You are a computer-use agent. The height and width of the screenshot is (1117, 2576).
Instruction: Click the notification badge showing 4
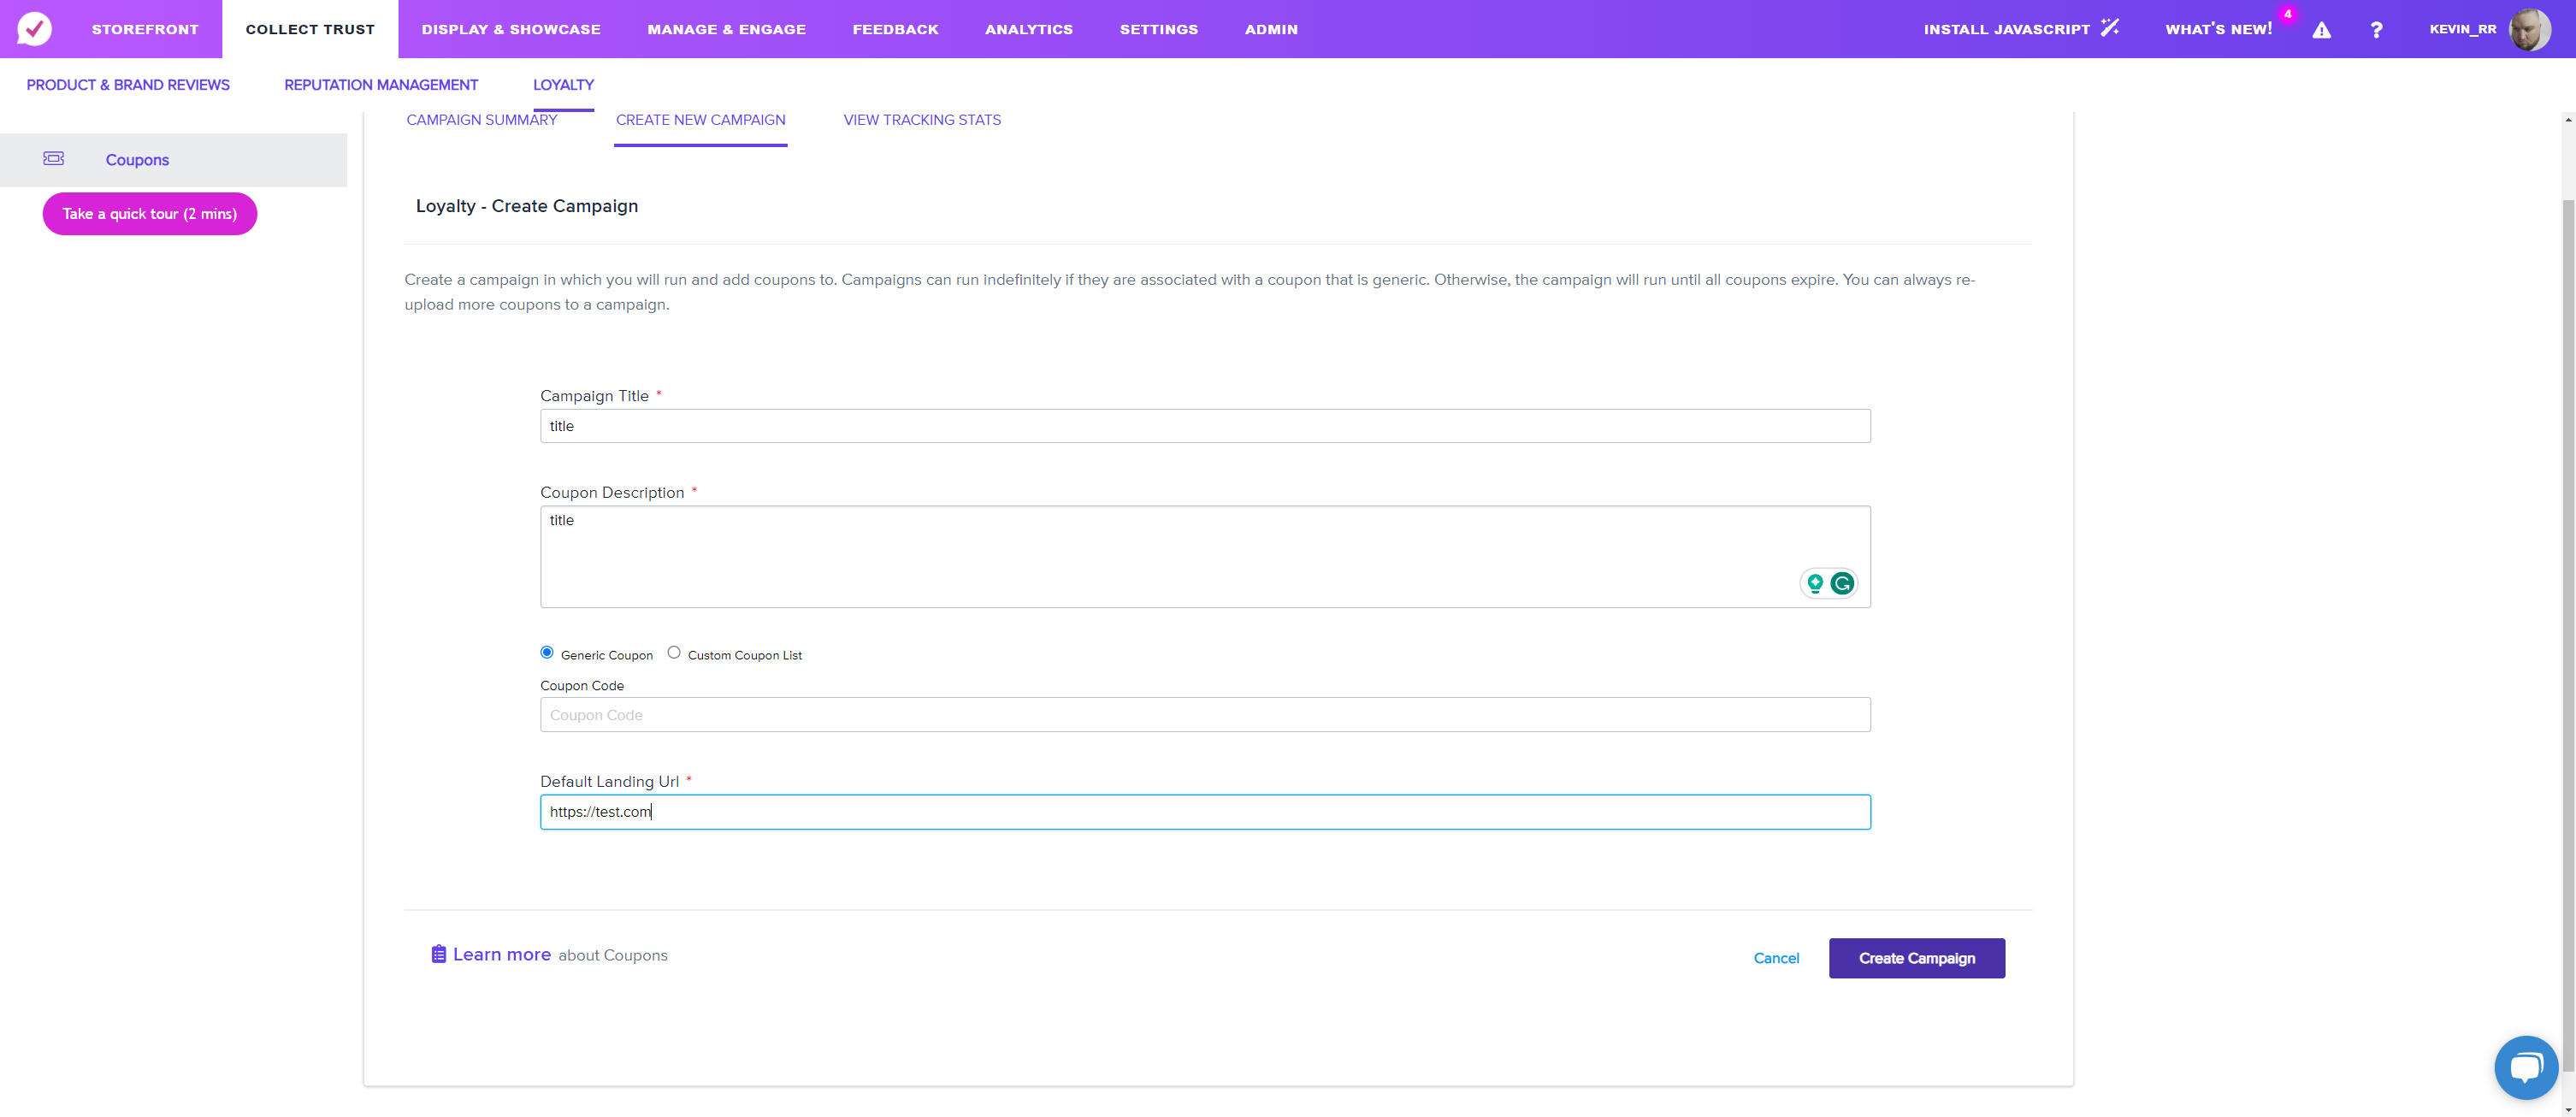2287,15
